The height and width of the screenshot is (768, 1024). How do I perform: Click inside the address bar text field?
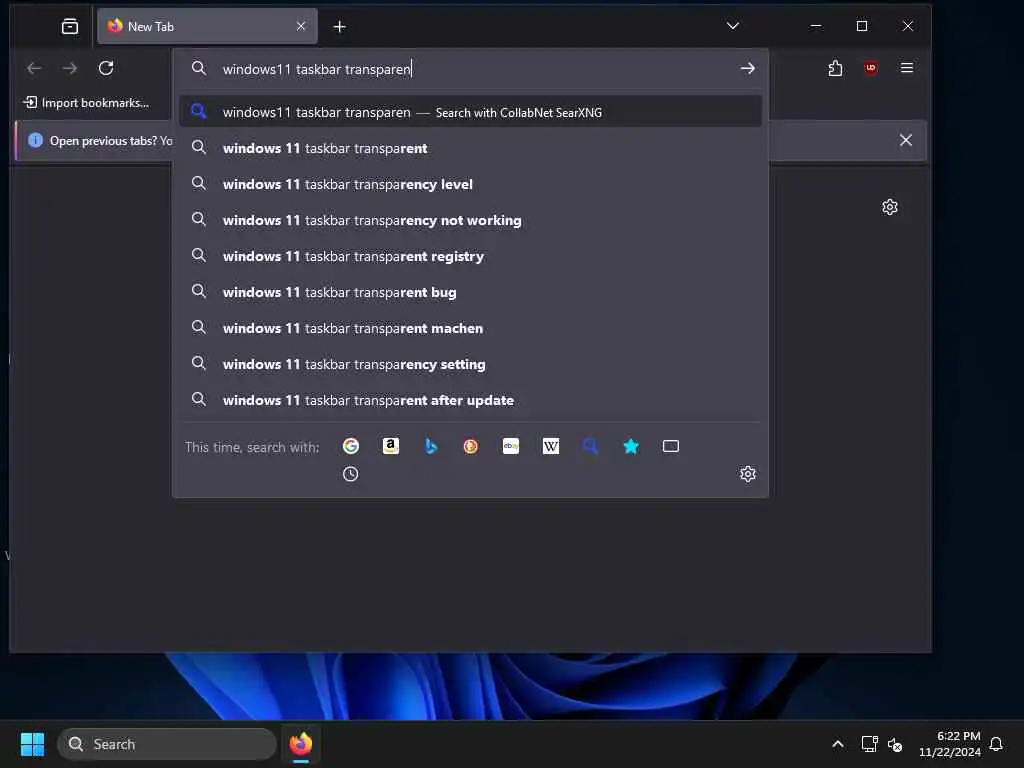coord(475,69)
